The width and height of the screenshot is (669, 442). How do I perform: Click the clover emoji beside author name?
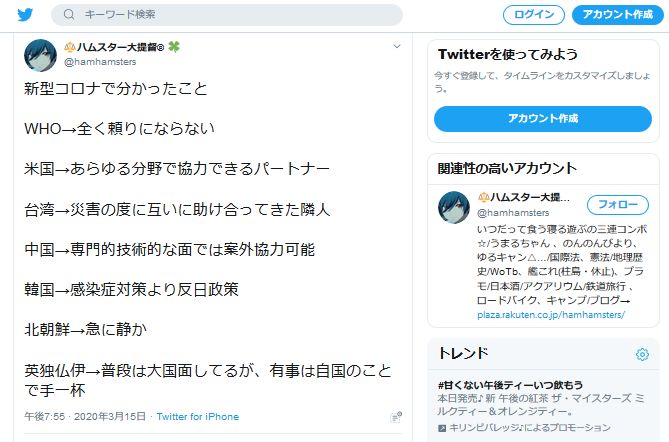[174, 47]
